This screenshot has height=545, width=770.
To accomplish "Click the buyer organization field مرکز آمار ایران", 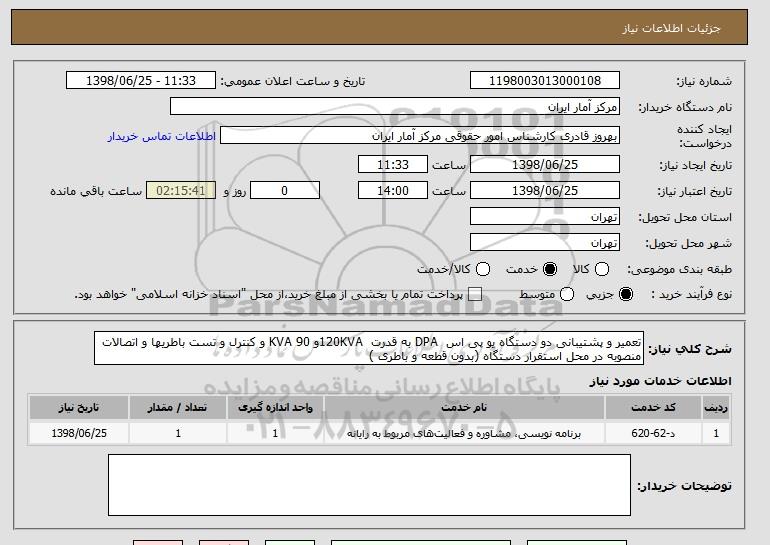I will coord(395,107).
